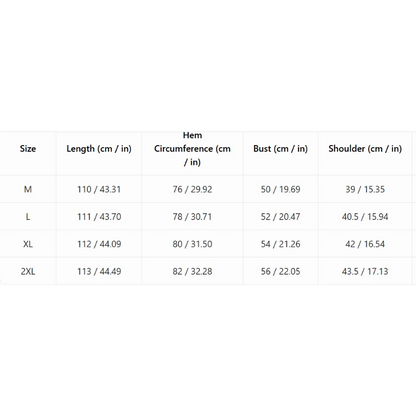Select the 50 / 19.69 bust cell
This screenshot has width=416, height=416.
280,189
